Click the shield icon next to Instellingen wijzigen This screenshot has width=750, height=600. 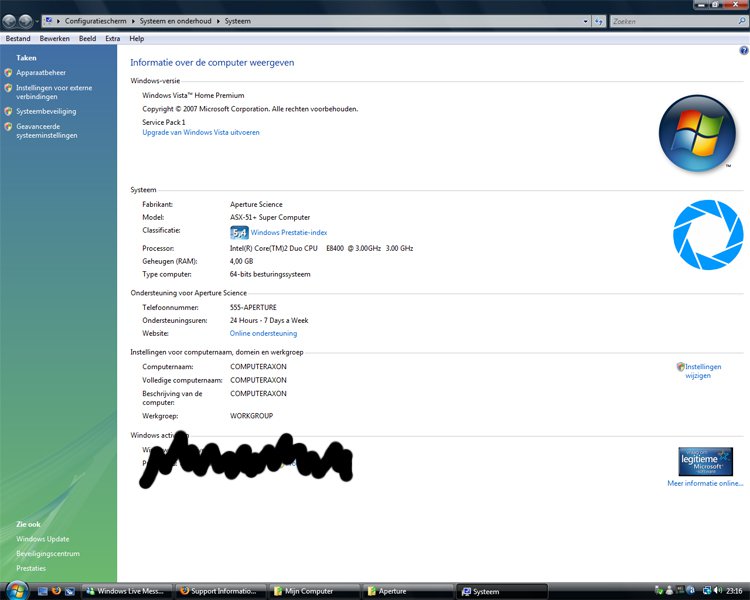pyautogui.click(x=681, y=367)
